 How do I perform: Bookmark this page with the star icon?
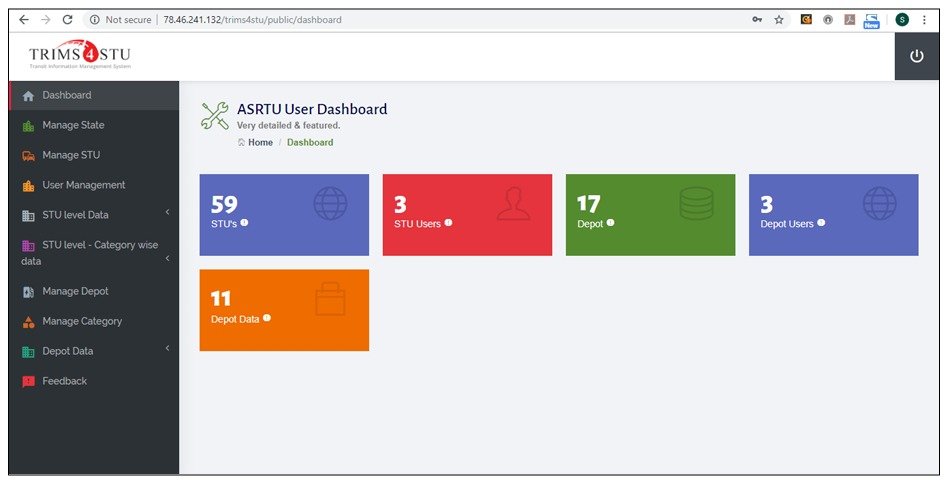click(x=778, y=19)
